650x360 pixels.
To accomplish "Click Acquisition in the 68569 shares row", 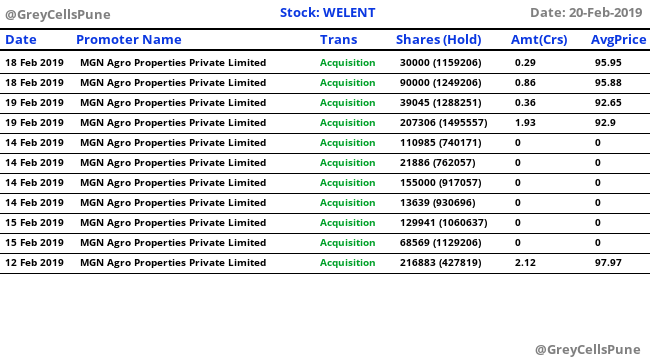I will coord(347,243).
